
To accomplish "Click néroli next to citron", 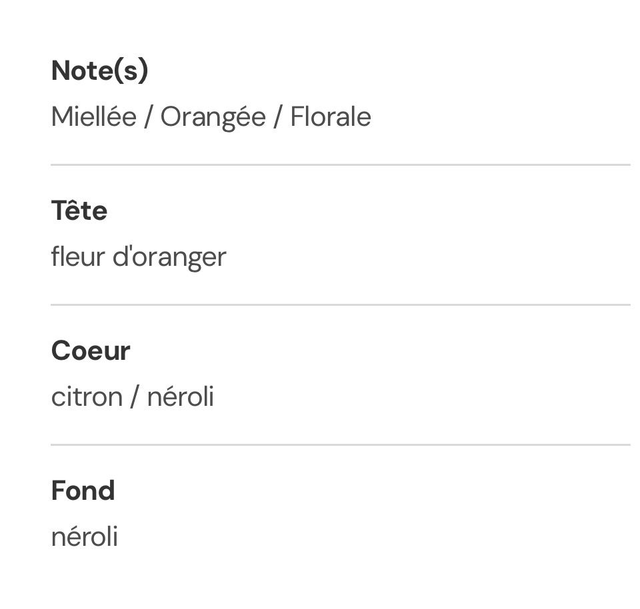I will click(180, 397).
